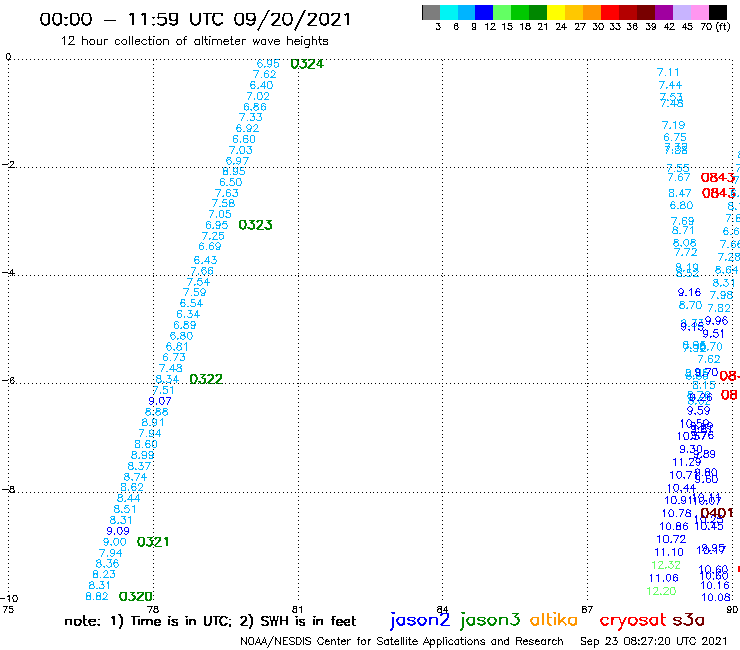Select the wave height value 10.72
This screenshot has height=650, width=740.
point(671,539)
